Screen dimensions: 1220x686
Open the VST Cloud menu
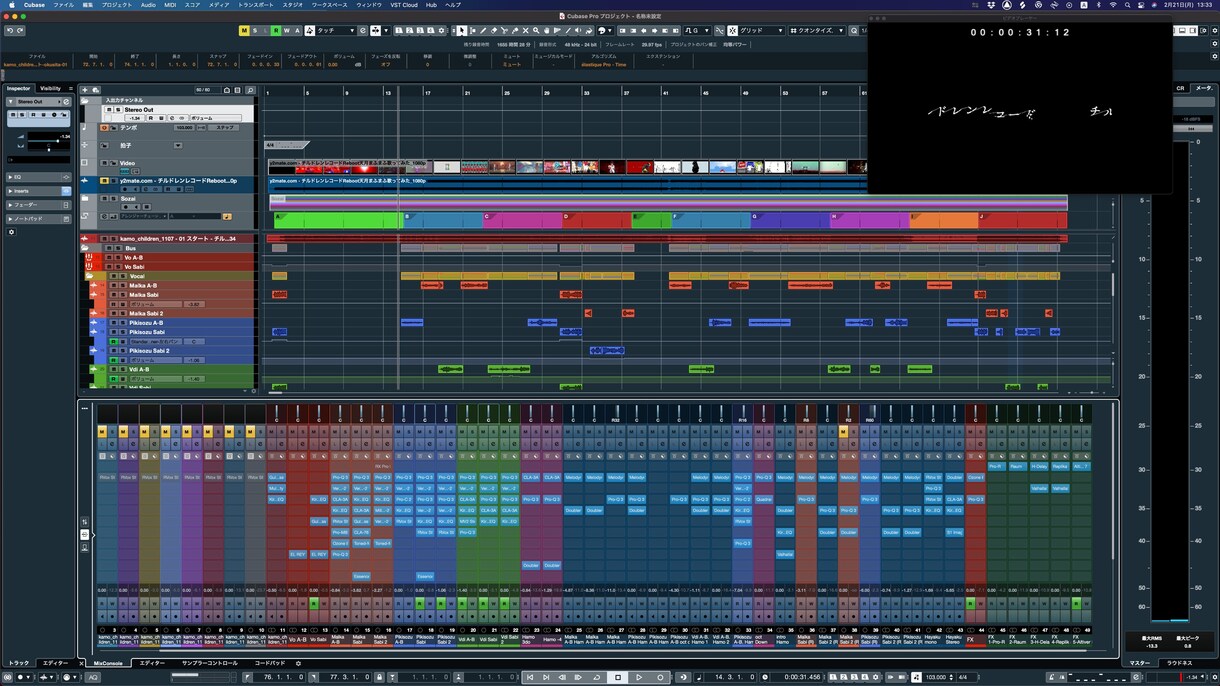click(404, 5)
